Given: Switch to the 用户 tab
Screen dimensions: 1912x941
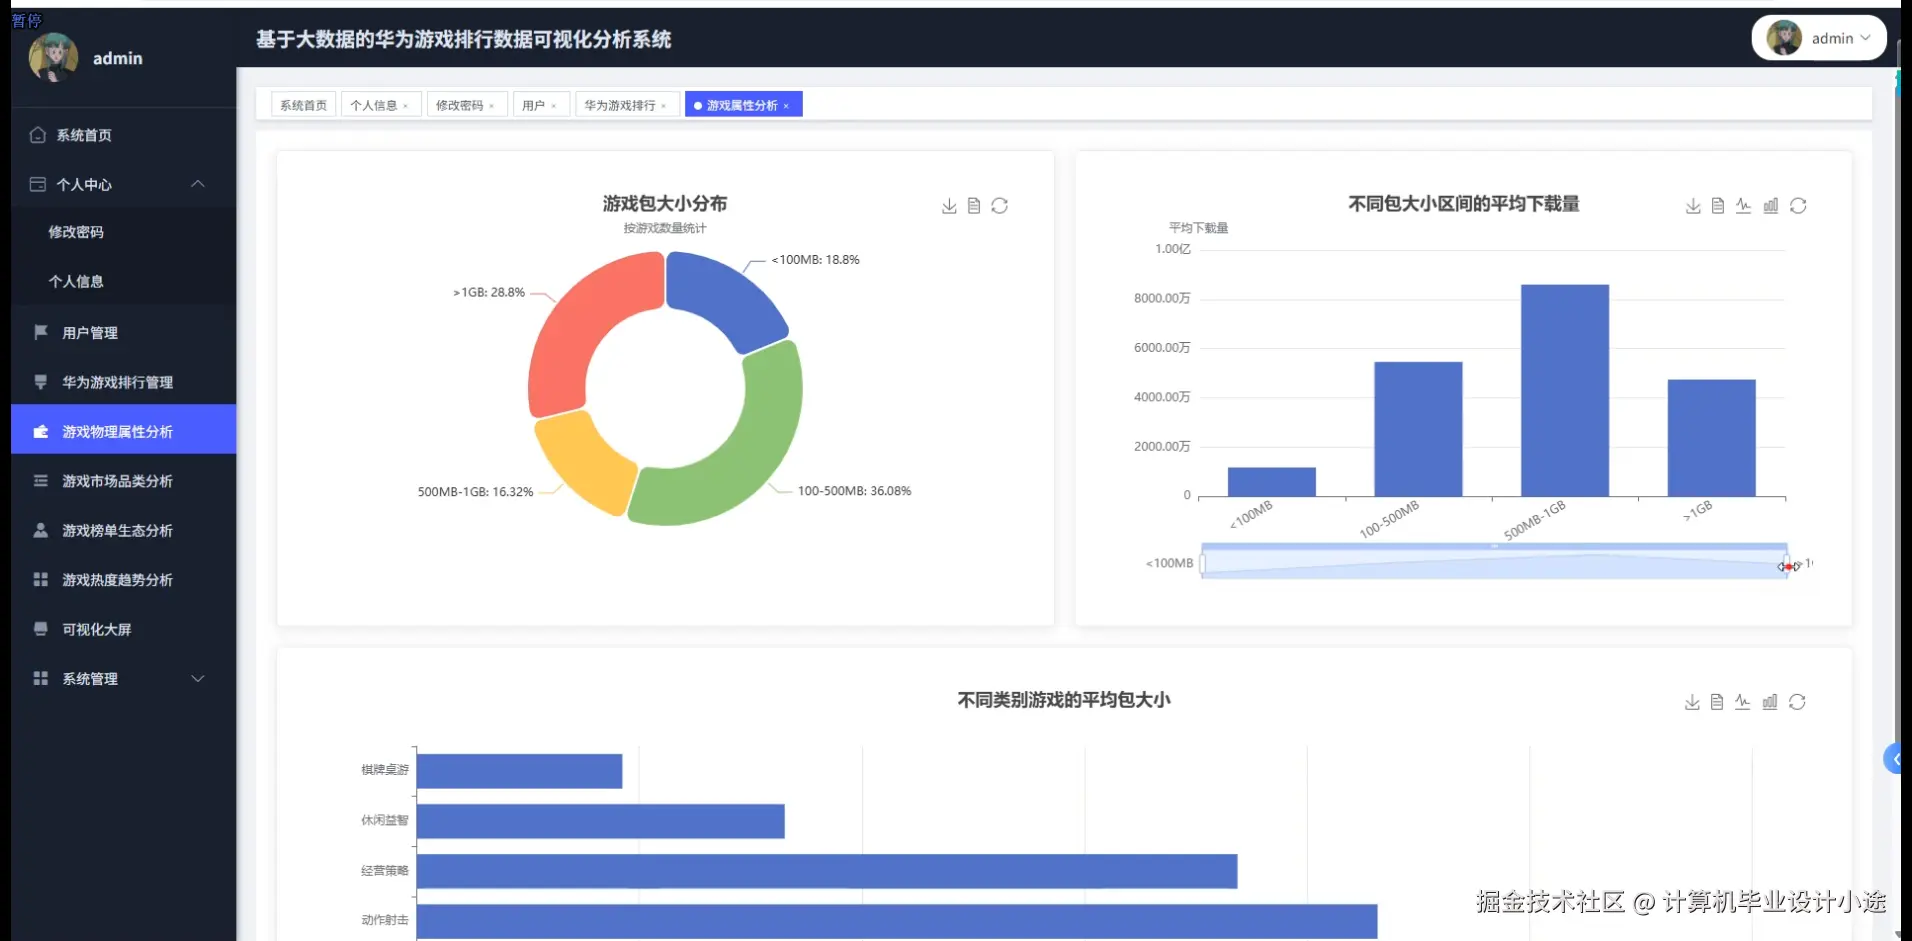Looking at the screenshot, I should (x=533, y=105).
